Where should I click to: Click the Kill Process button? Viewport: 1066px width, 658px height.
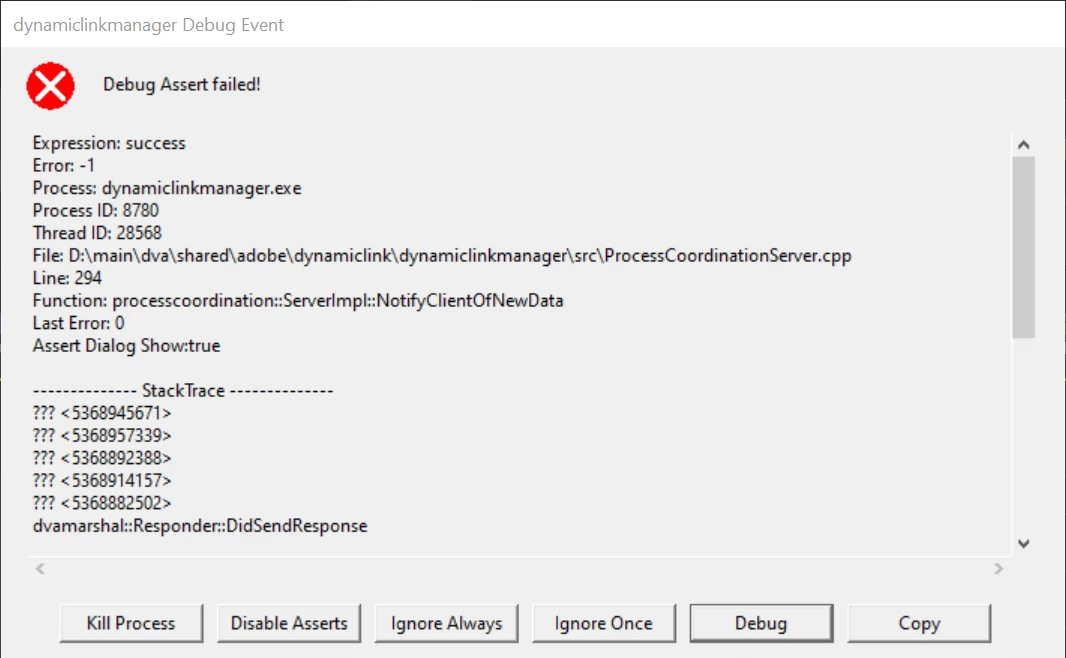(131, 623)
